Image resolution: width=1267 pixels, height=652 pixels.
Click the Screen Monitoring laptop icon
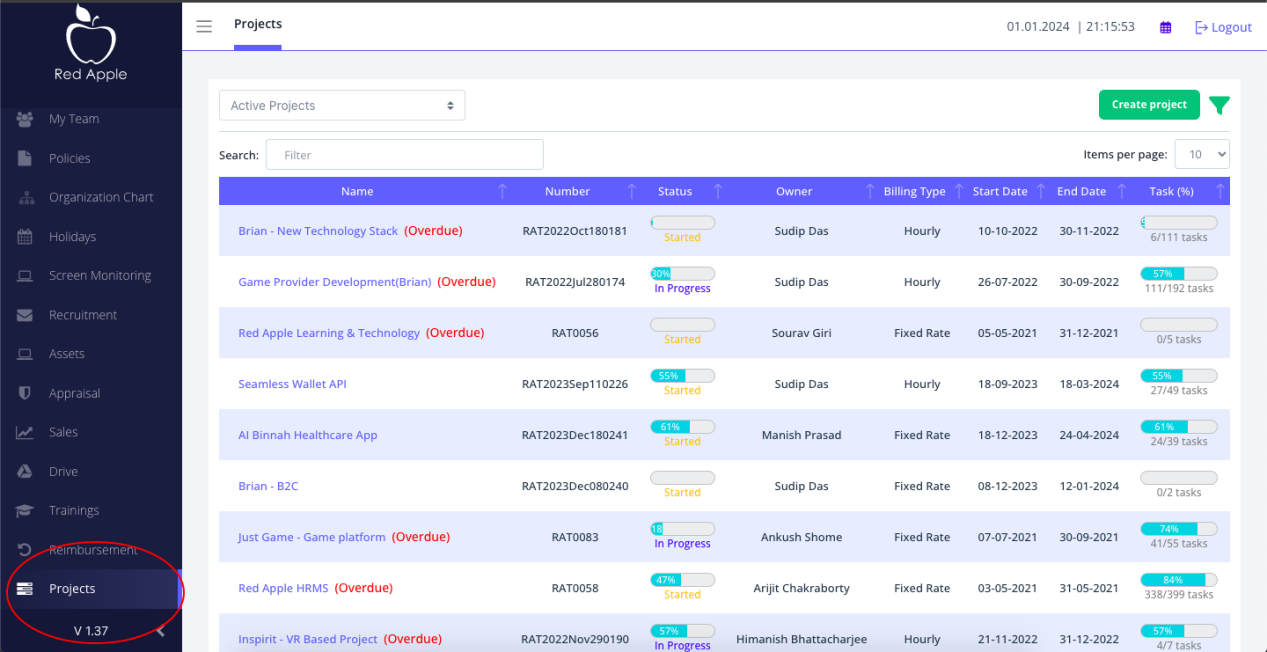[x=25, y=276]
